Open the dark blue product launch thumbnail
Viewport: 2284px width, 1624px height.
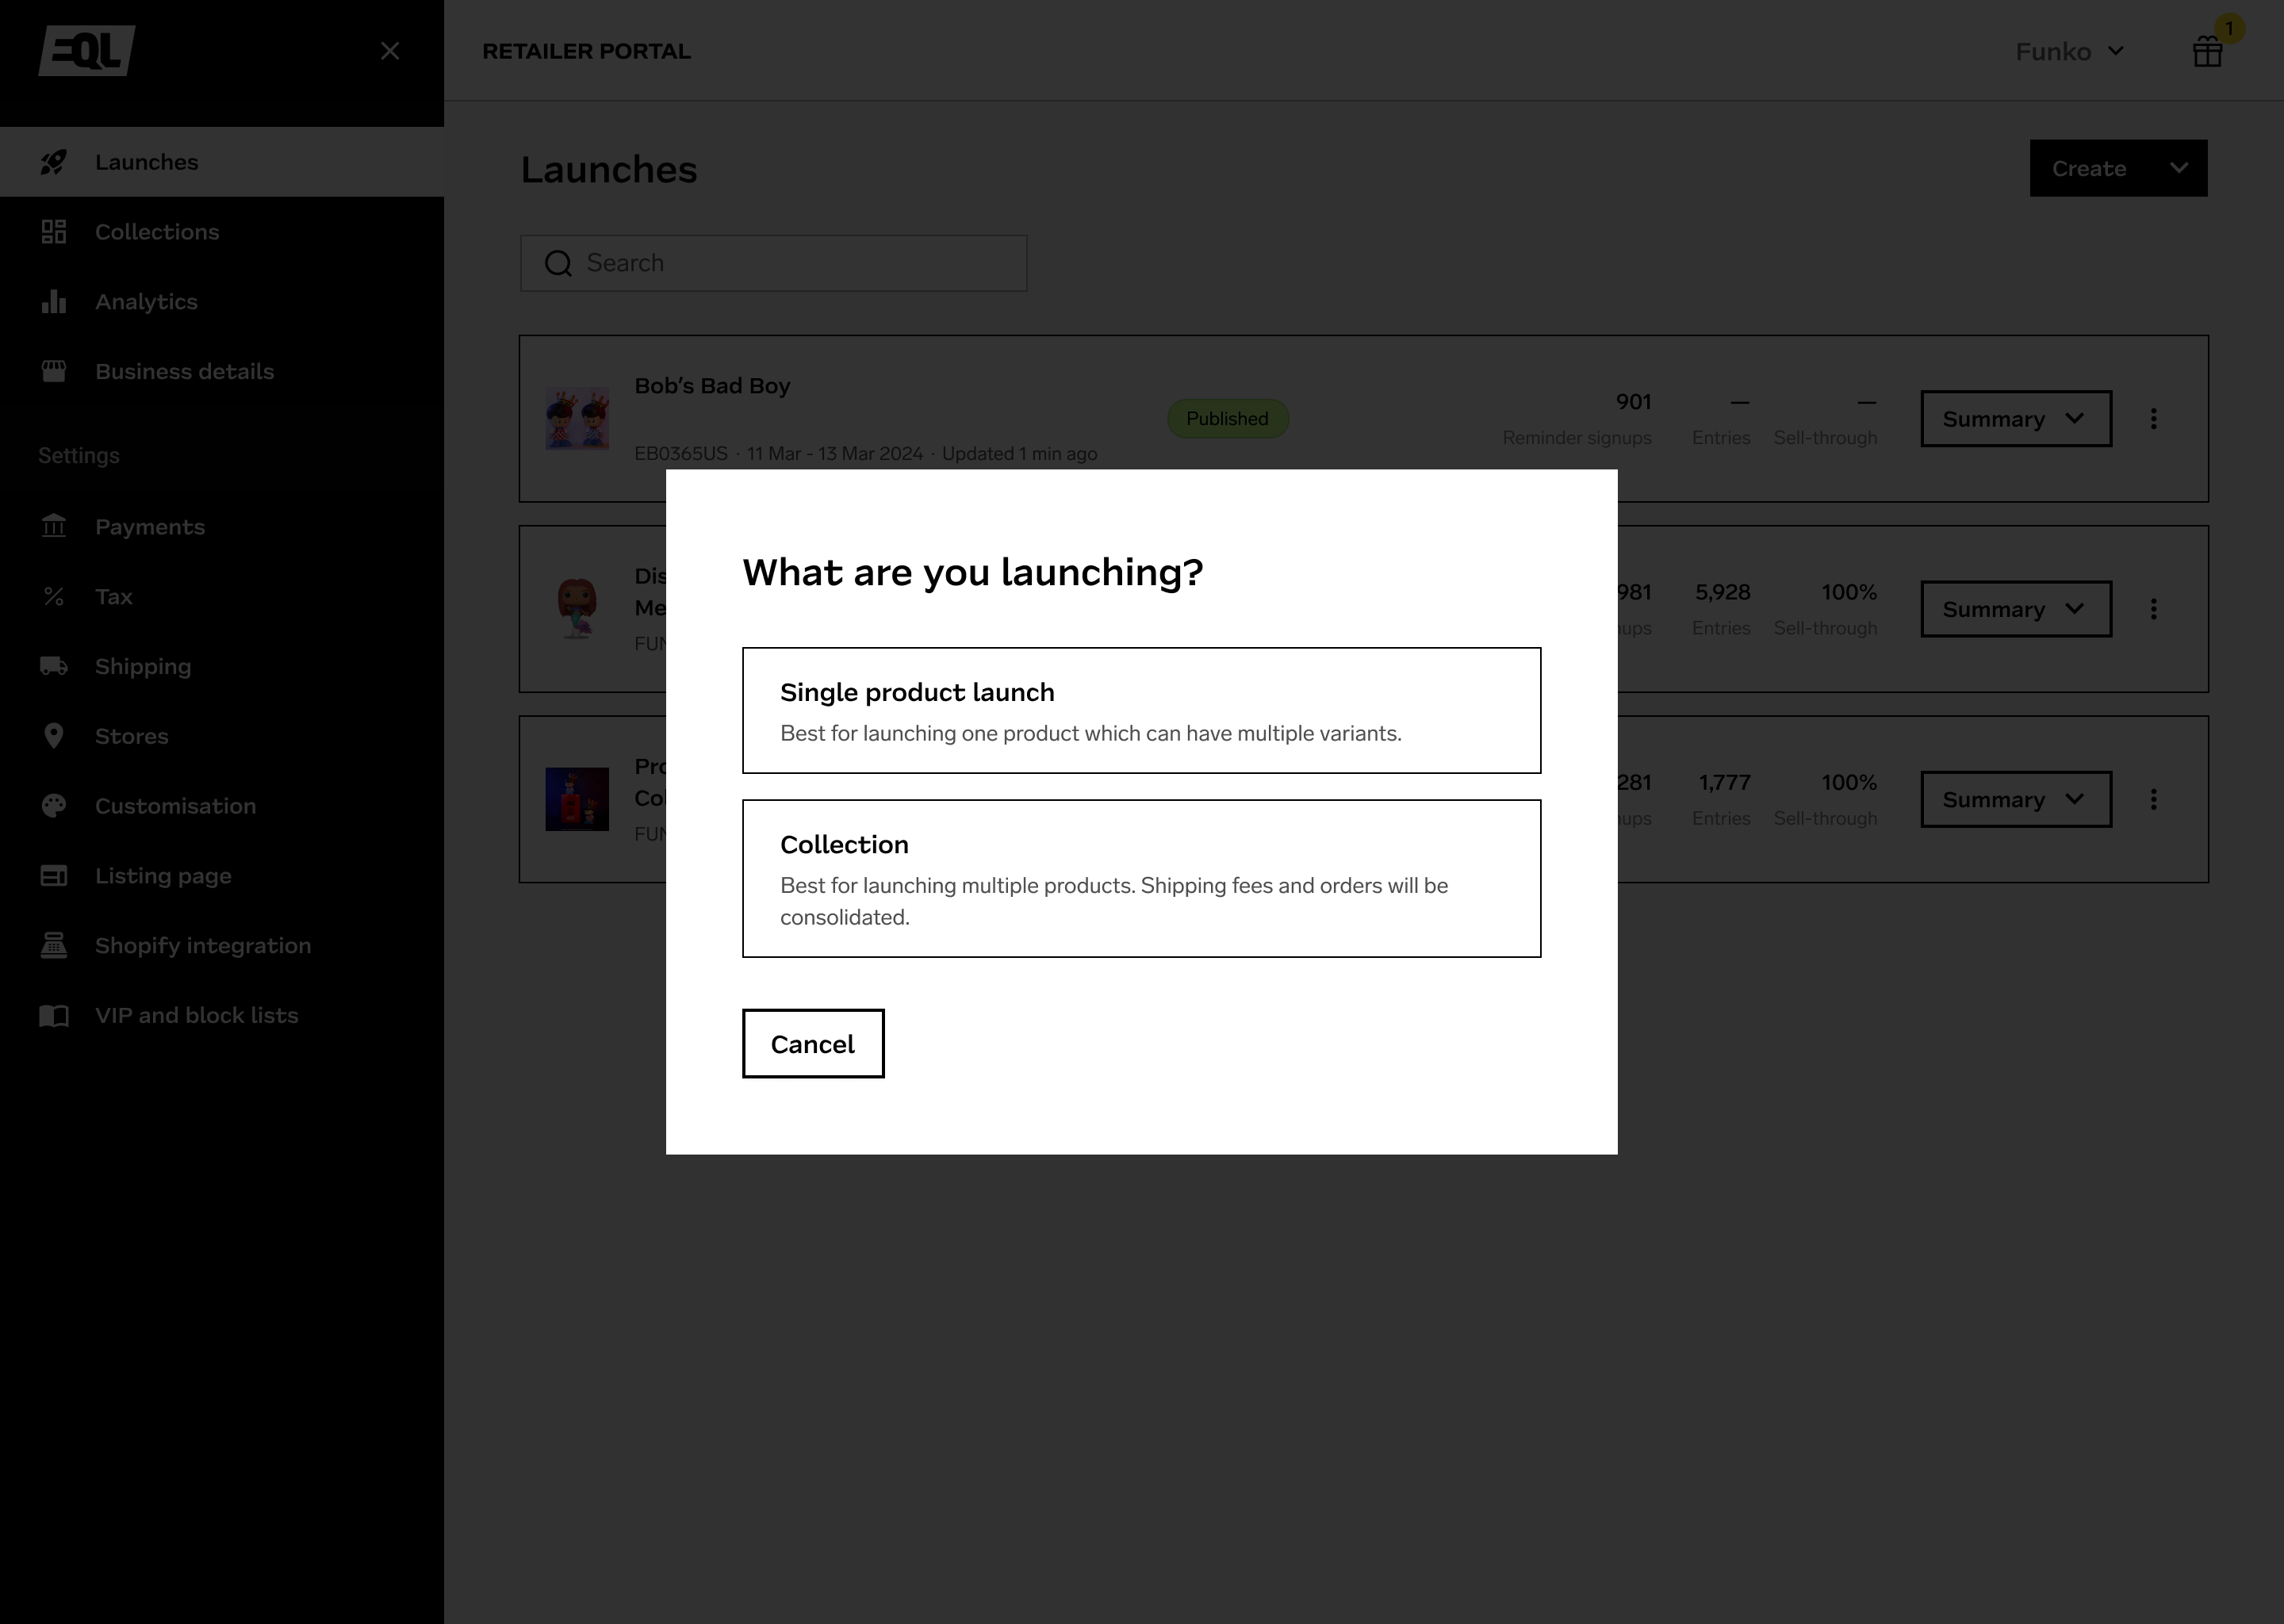pyautogui.click(x=577, y=799)
